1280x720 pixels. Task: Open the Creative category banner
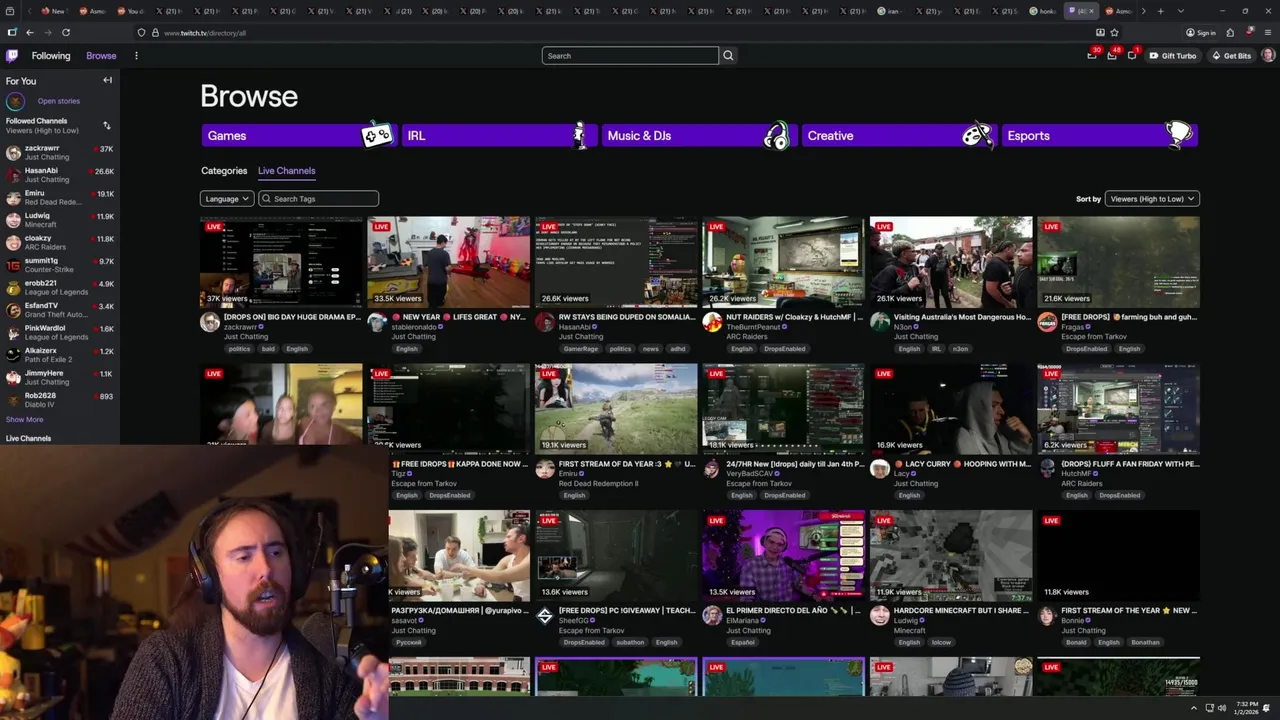tap(899, 135)
